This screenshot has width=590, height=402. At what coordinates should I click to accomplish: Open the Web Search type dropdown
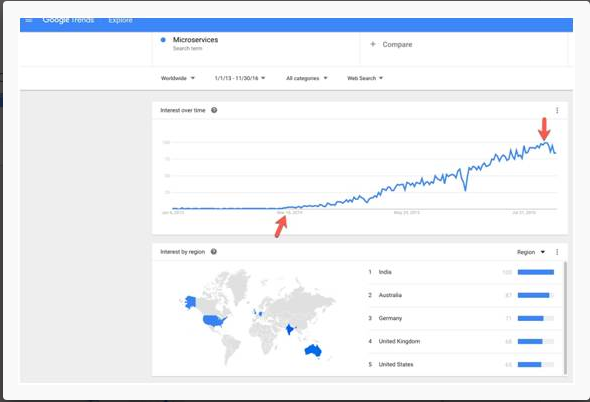(x=365, y=78)
